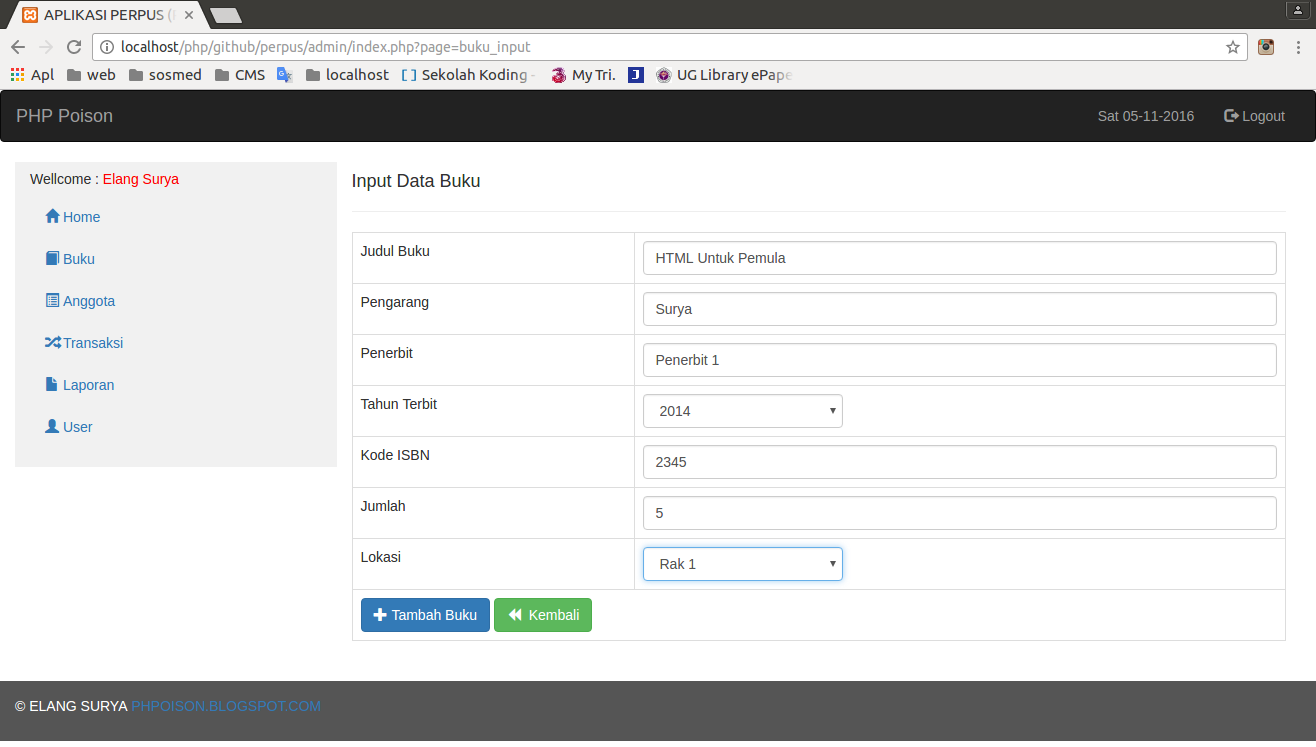
Task: Open the Sekolah Koding bookmark
Action: coord(467,74)
